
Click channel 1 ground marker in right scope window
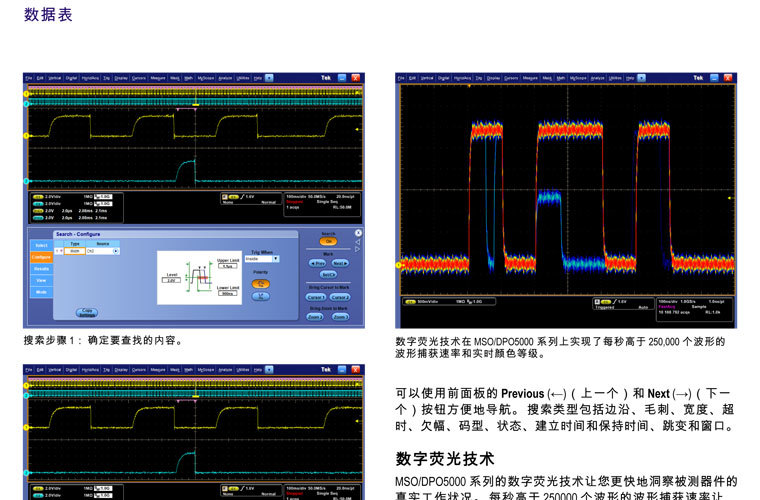(x=399, y=265)
